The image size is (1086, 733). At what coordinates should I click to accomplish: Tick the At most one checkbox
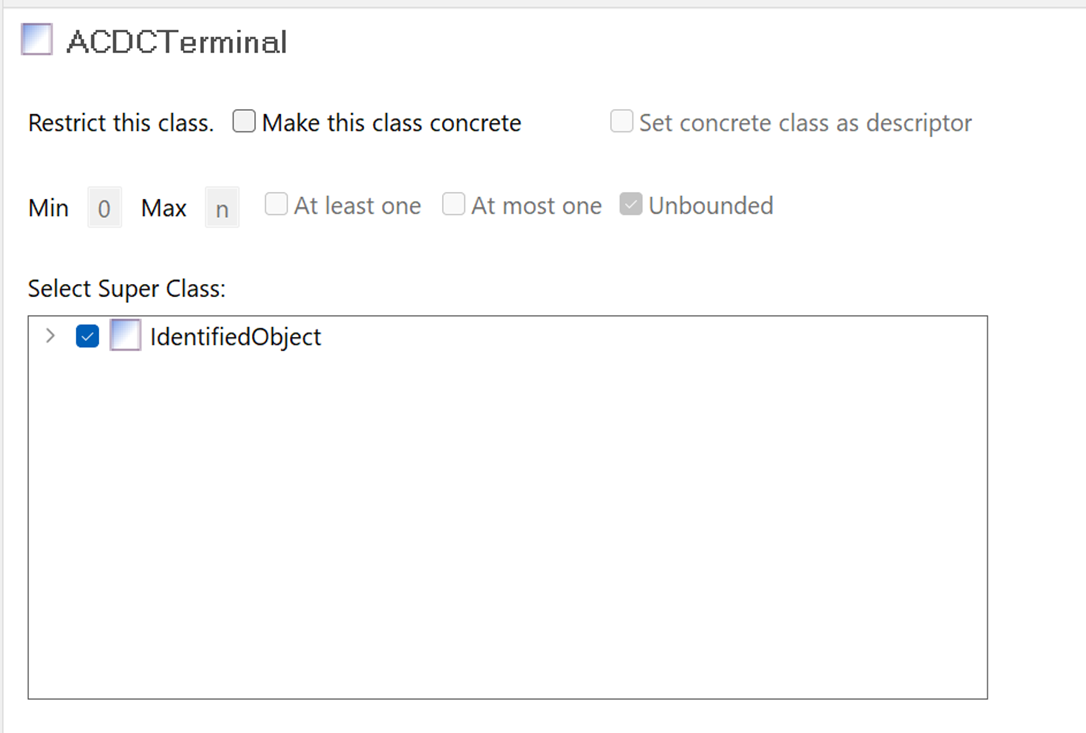454,205
